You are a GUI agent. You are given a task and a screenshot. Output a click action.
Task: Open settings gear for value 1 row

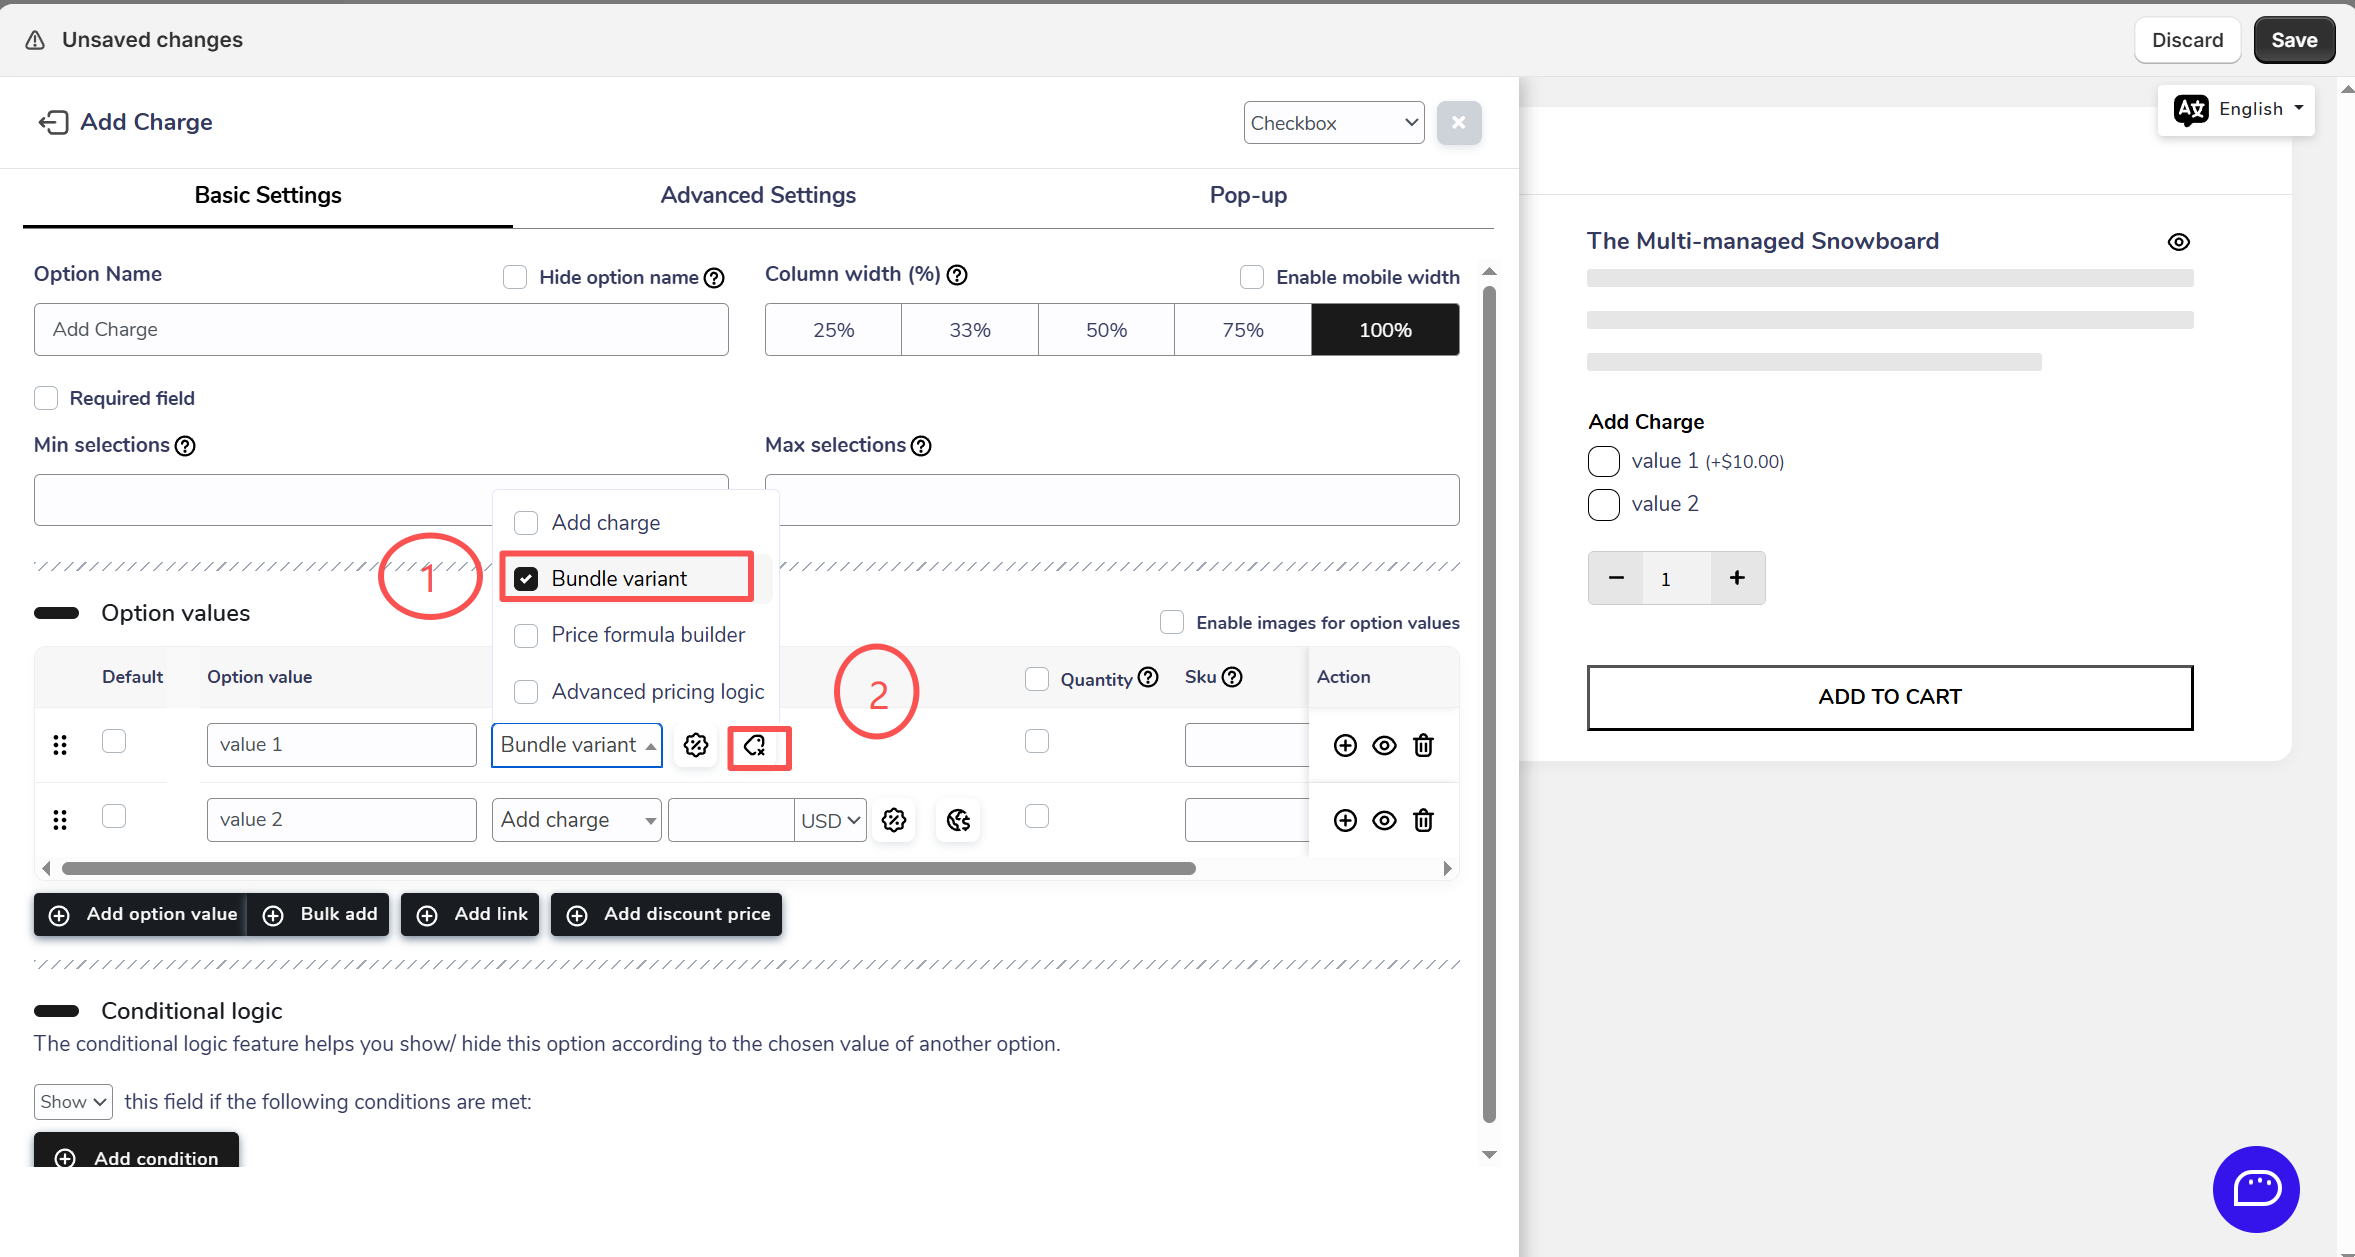click(x=696, y=745)
